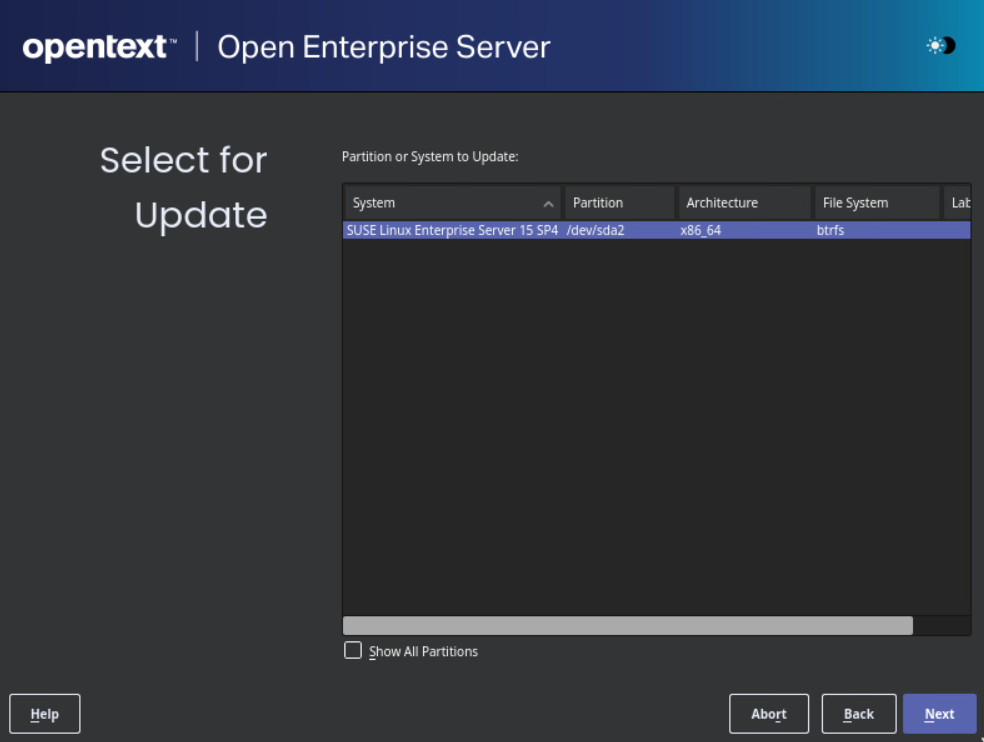The height and width of the screenshot is (742, 984).
Task: Go Back to the previous step
Action: click(858, 714)
